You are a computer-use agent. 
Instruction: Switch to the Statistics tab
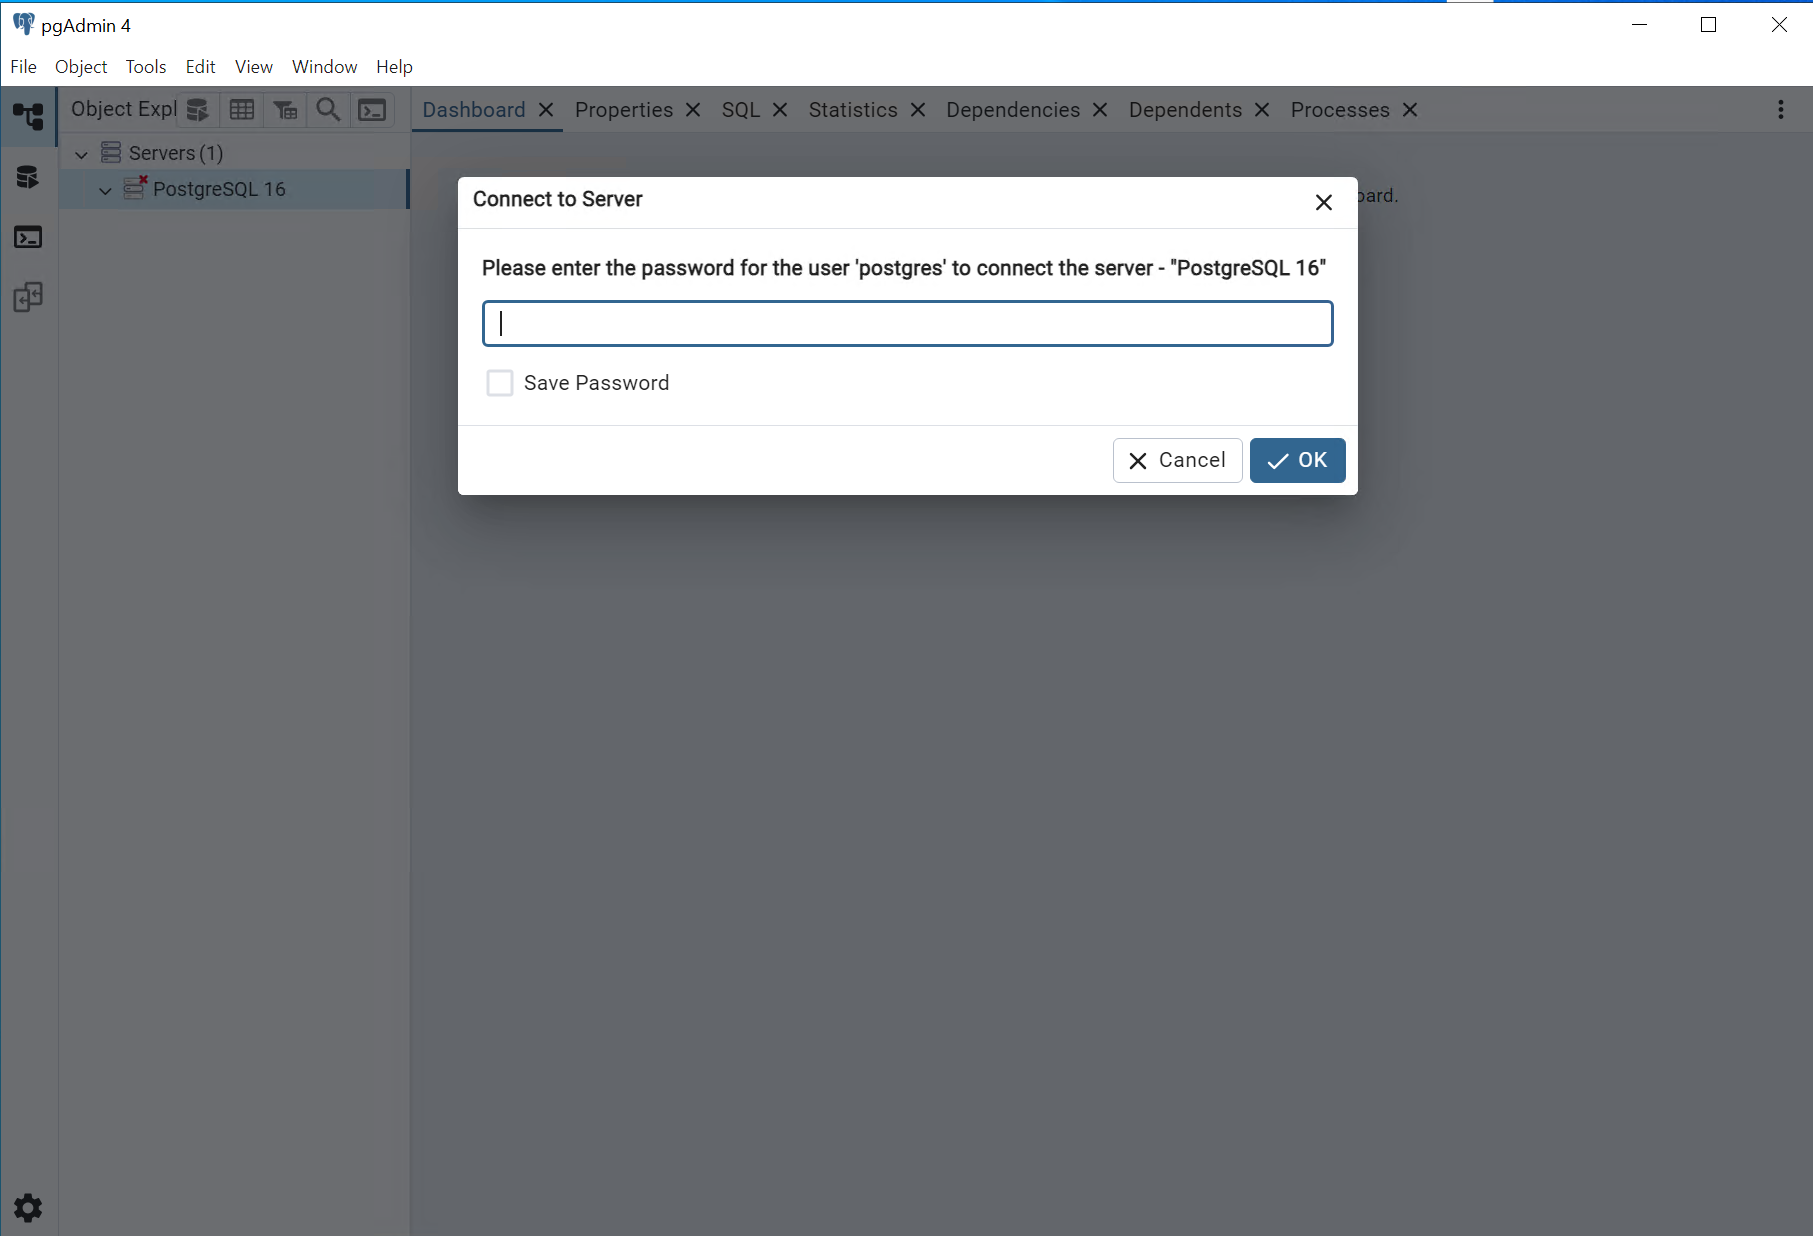point(852,110)
